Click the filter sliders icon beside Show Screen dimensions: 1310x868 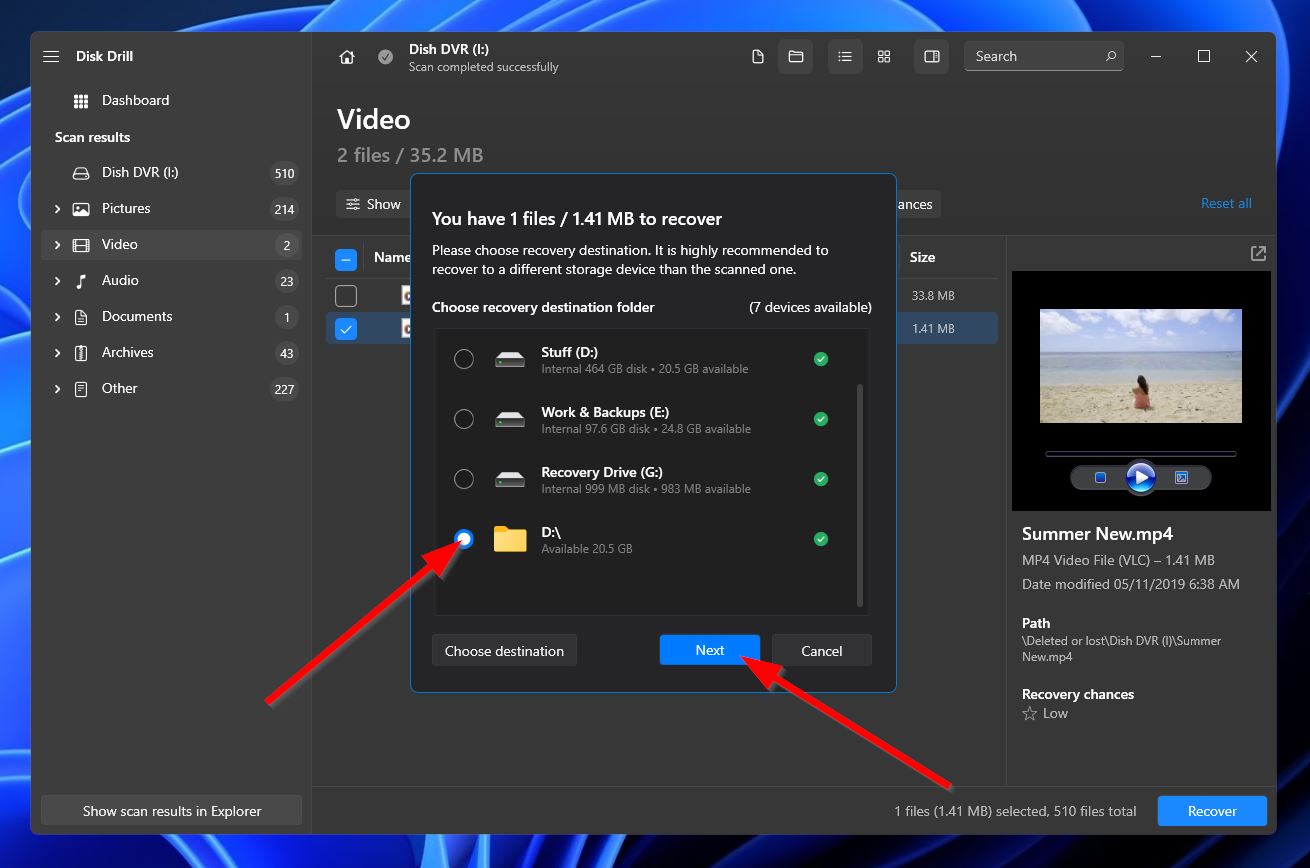point(353,204)
